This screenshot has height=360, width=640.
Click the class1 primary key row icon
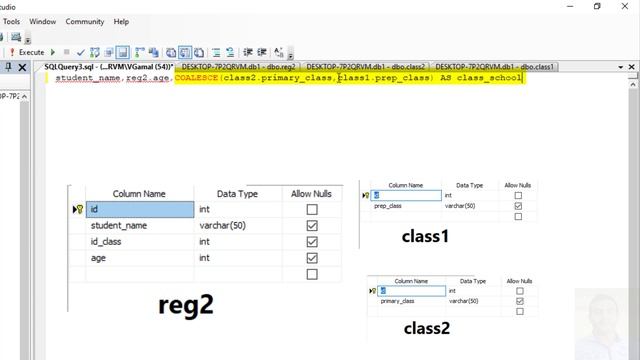tap(366, 196)
